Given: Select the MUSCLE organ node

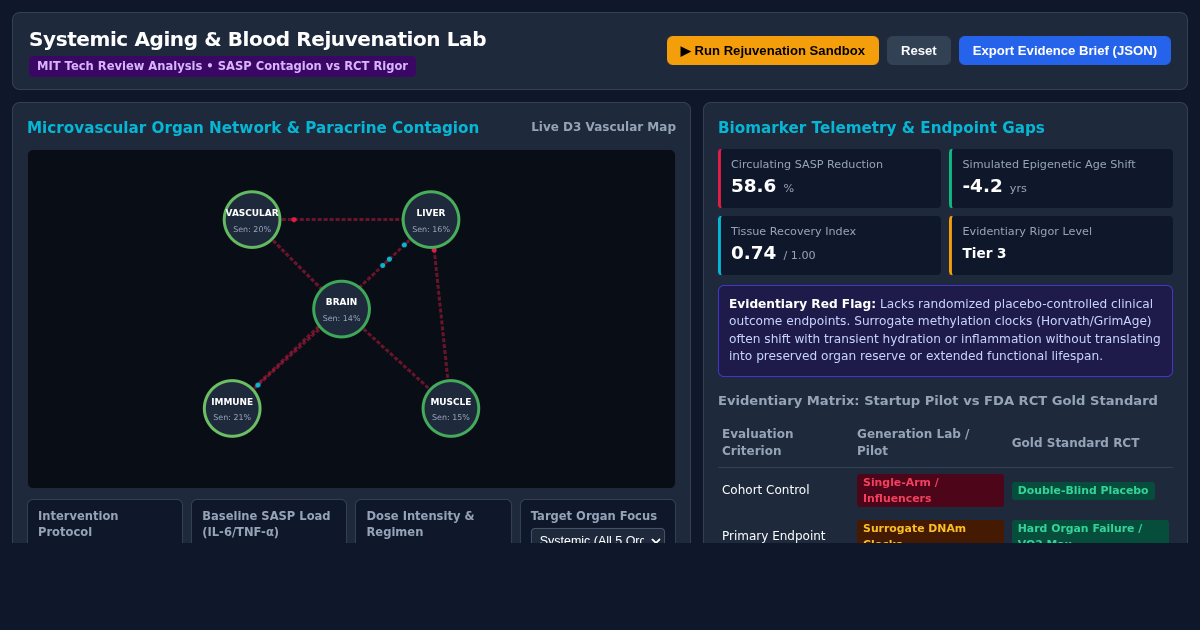Looking at the screenshot, I should tap(451, 409).
